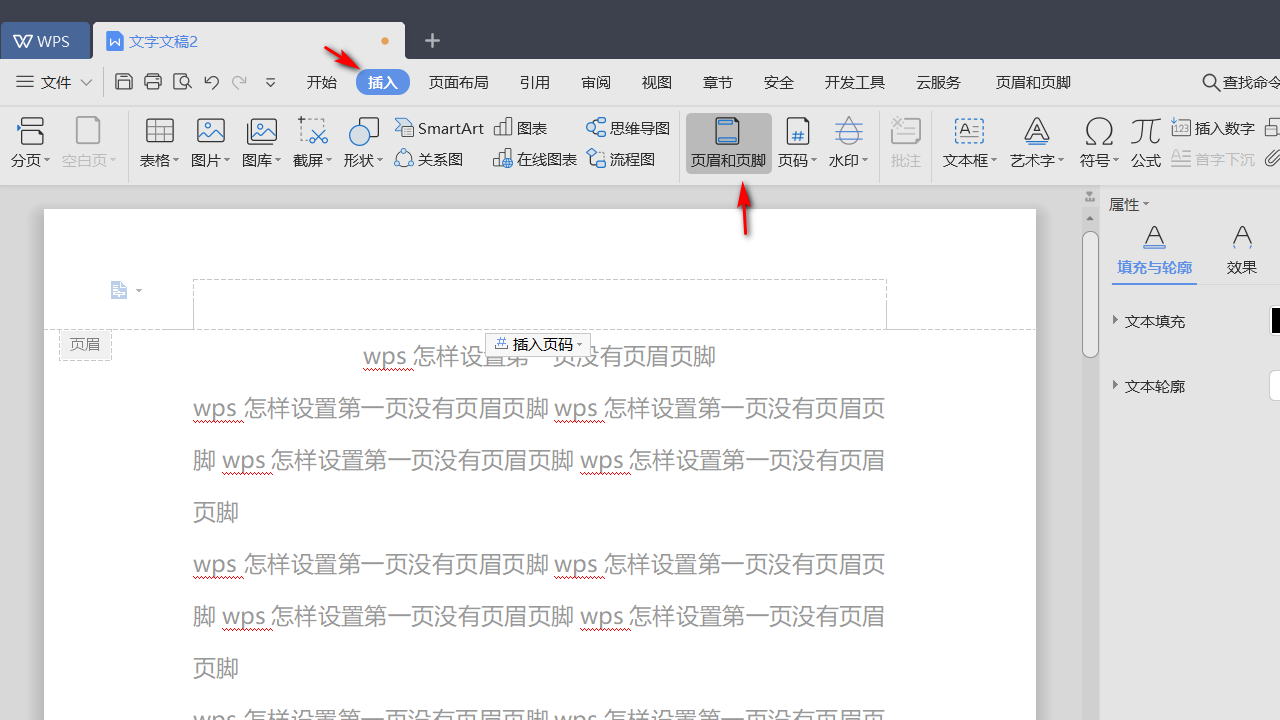
Task: Insert a page break (分页)
Action: 31,142
